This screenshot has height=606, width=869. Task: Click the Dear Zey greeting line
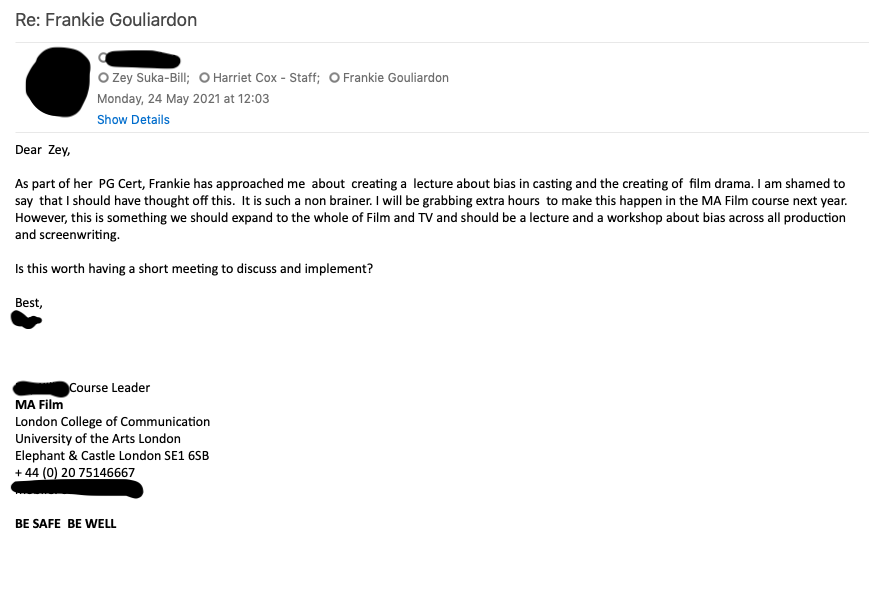click(43, 150)
